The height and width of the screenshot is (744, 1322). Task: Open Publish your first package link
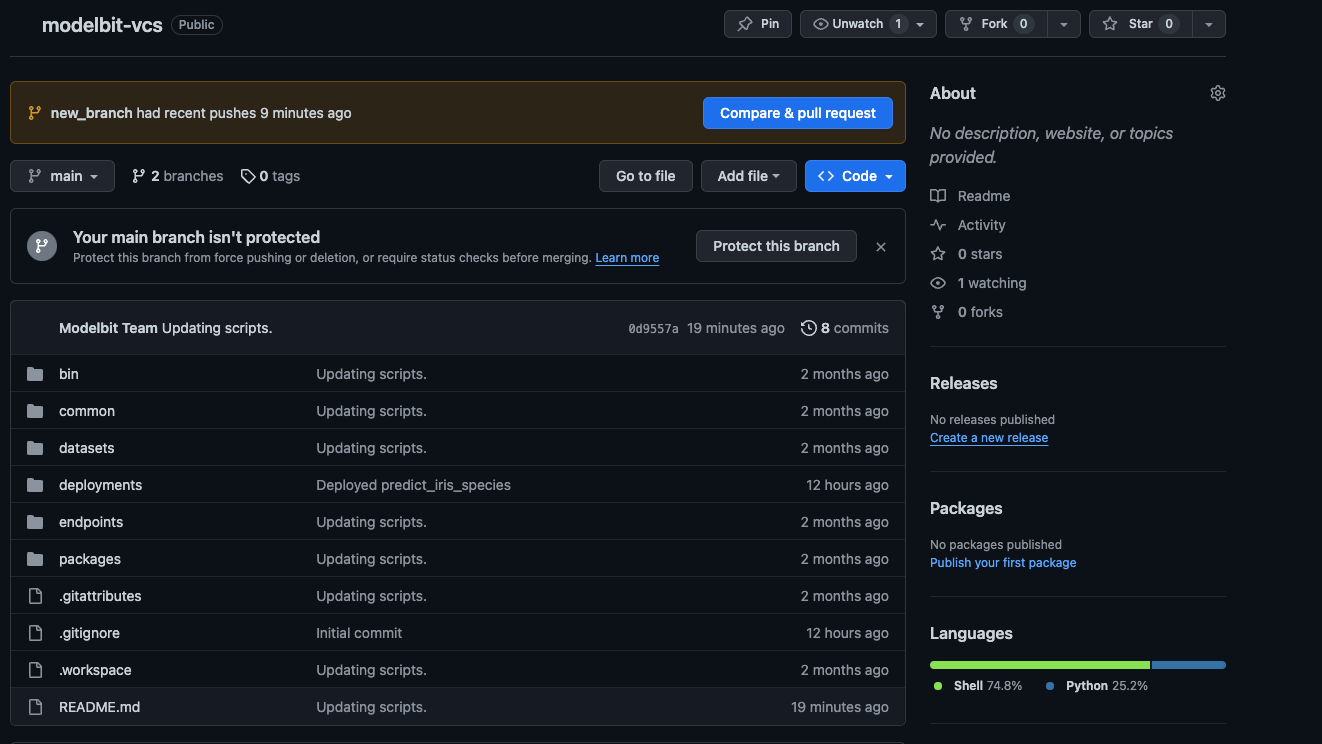pos(1003,563)
